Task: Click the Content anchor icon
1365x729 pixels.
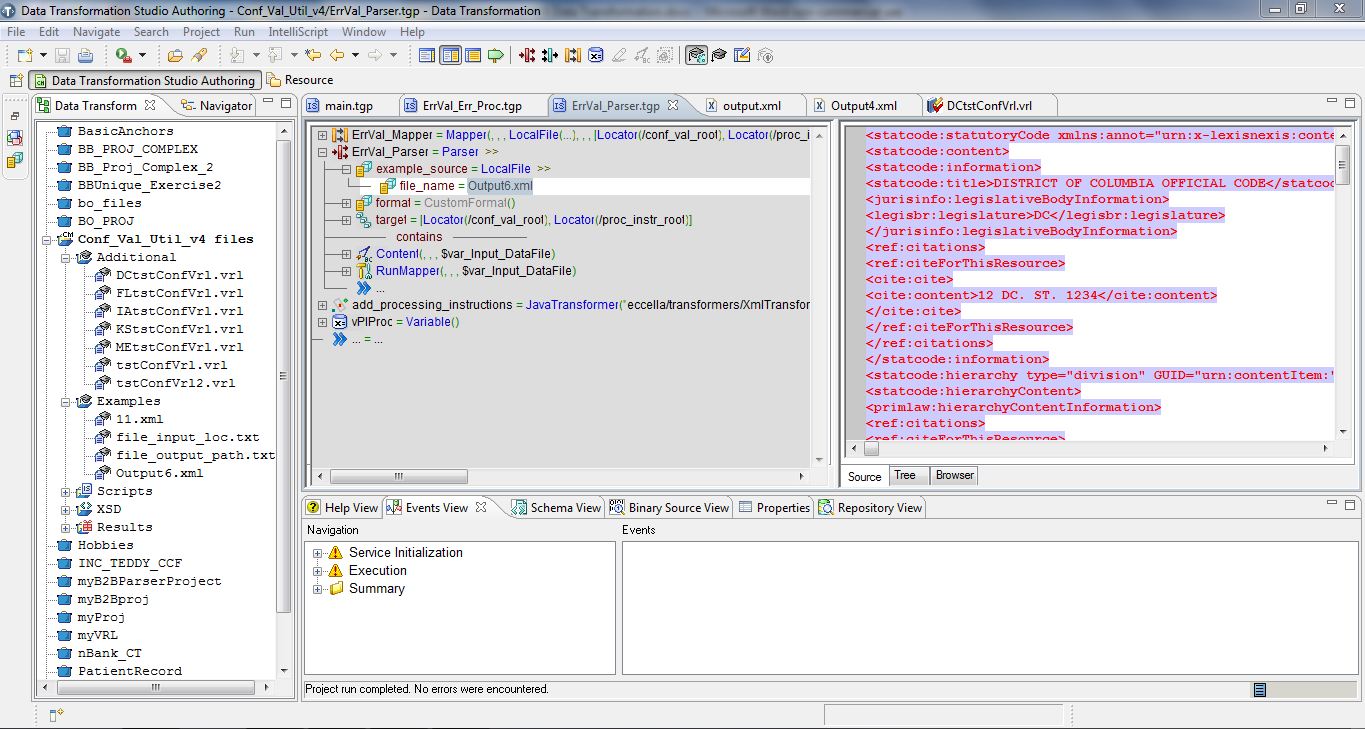Action: 365,254
